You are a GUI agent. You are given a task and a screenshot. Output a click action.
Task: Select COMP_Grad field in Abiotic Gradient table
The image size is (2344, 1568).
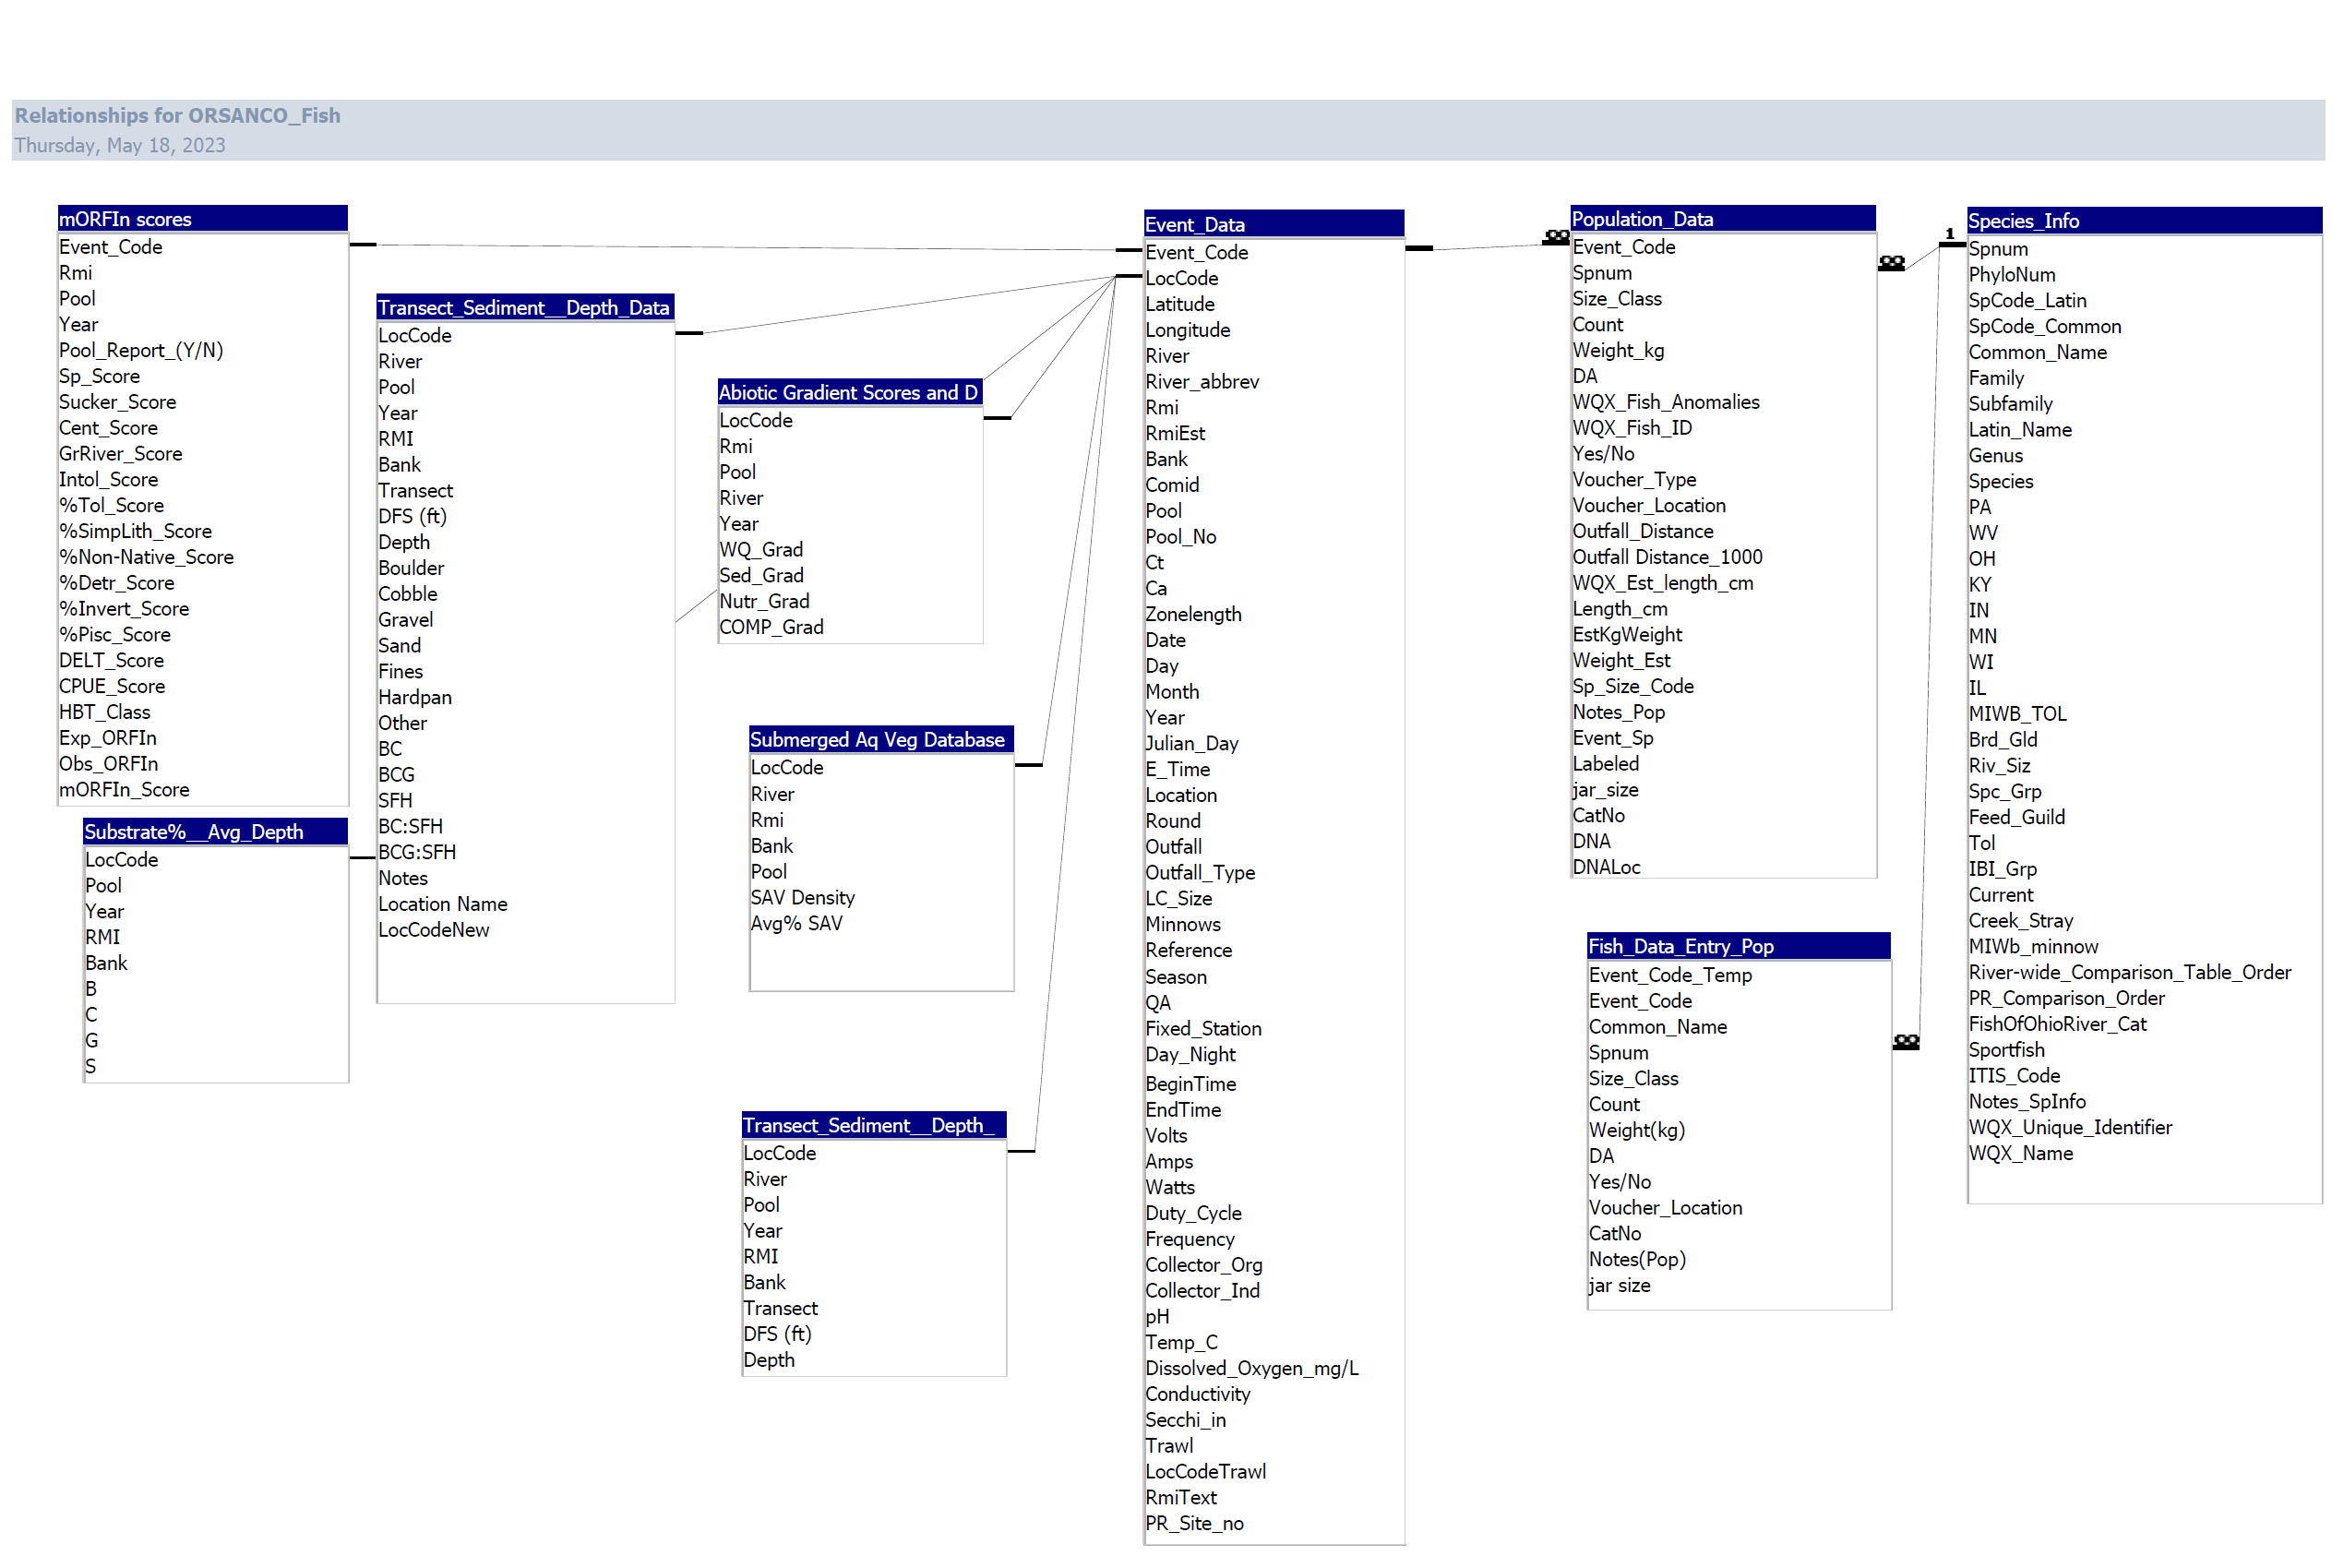click(x=771, y=627)
